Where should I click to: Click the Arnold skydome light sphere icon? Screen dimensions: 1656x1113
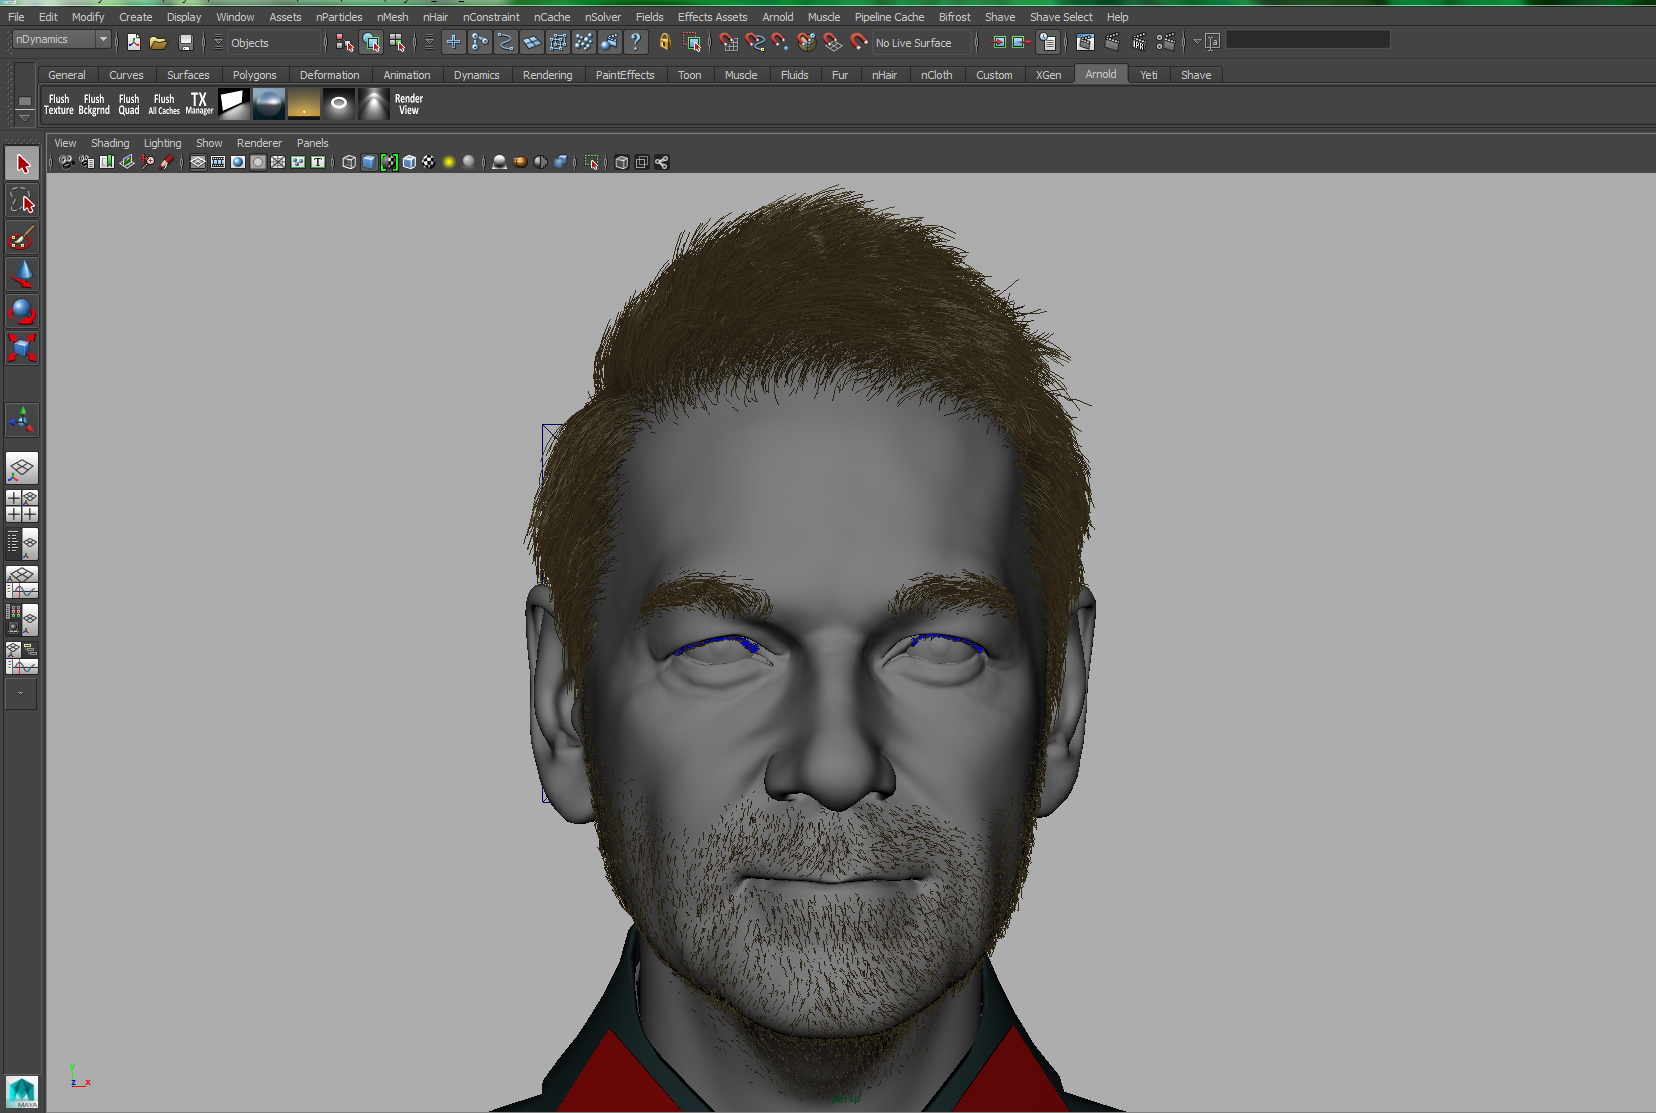(269, 104)
